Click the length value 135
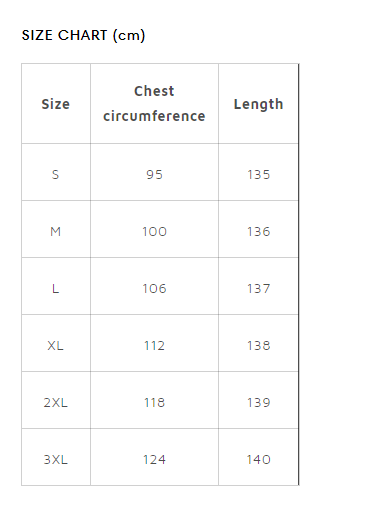This screenshot has height=519, width=365. pos(258,175)
